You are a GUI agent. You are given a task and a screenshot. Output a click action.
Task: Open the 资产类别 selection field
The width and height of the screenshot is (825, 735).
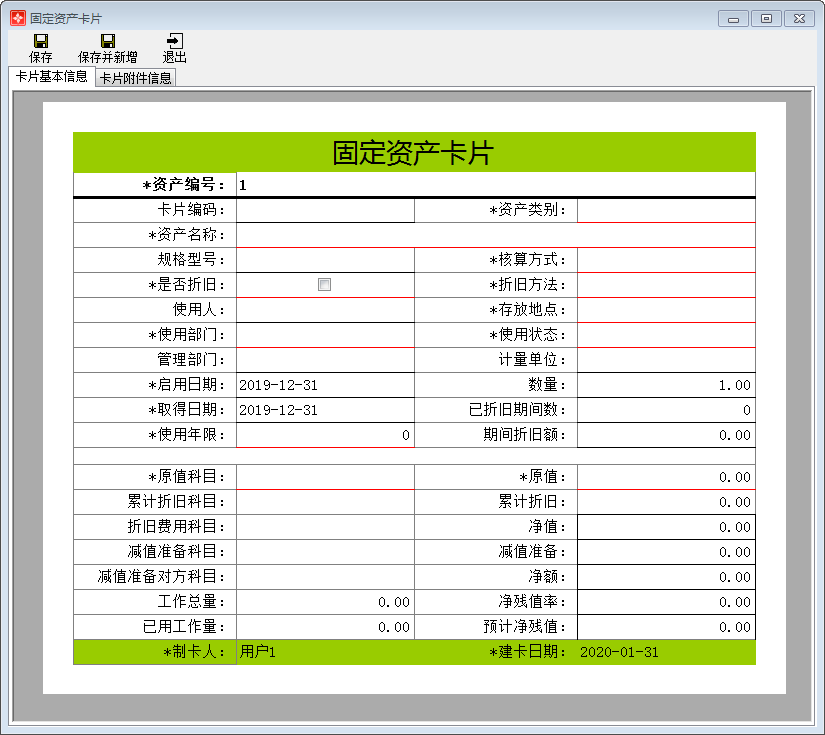pyautogui.click(x=665, y=209)
